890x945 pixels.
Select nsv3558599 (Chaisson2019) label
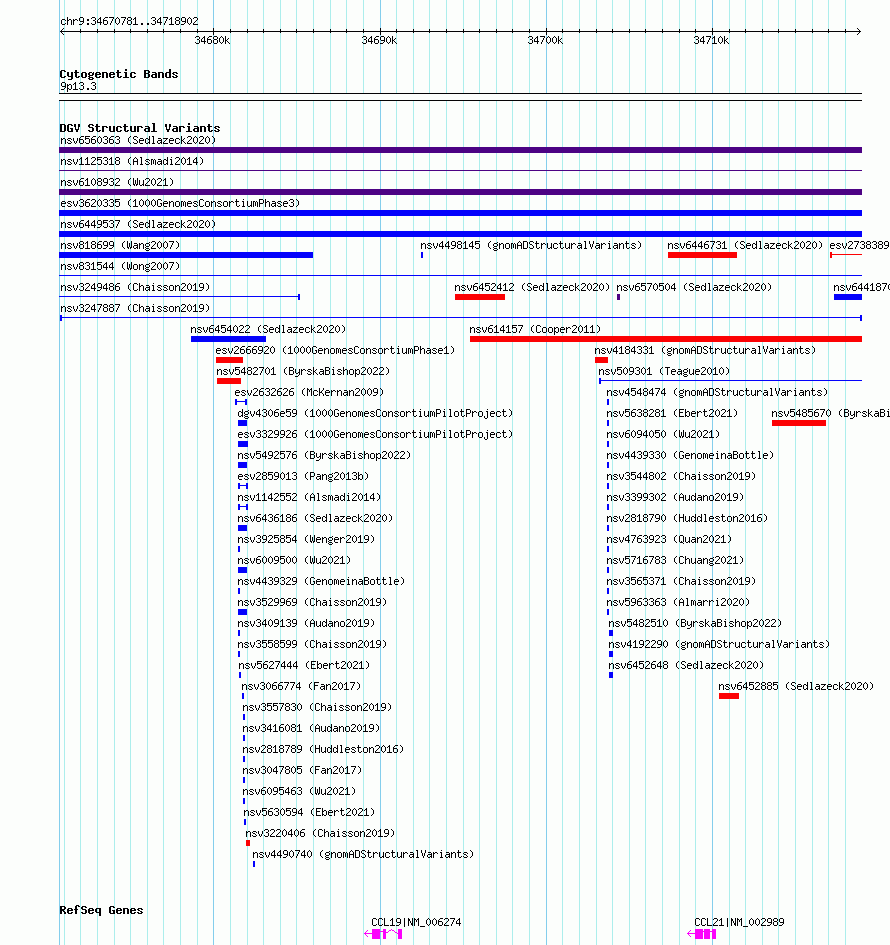[x=312, y=645]
